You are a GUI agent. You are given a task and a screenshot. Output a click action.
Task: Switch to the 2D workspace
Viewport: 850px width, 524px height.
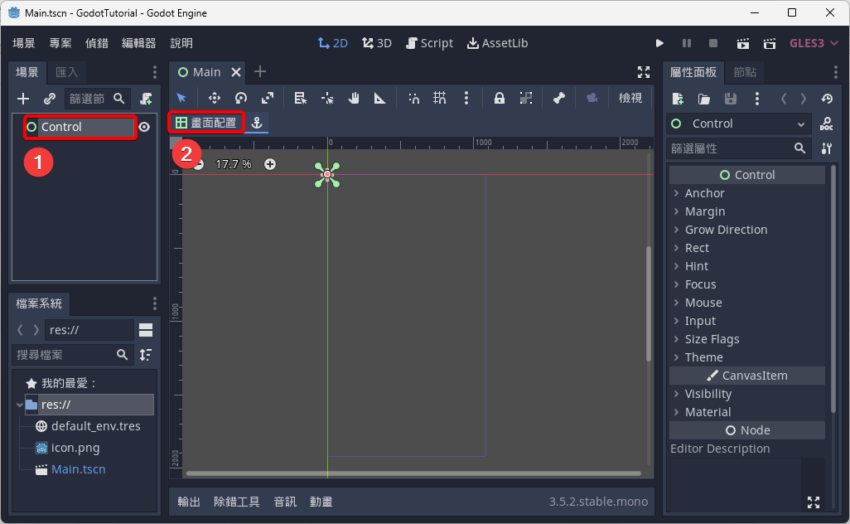click(333, 43)
